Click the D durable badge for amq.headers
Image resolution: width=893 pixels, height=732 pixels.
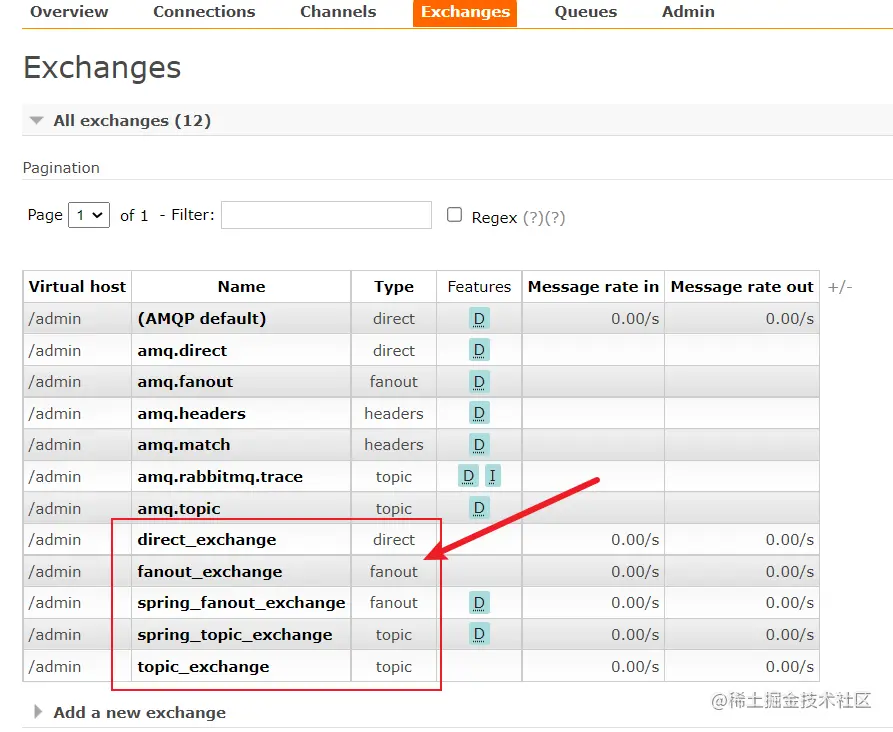479,414
